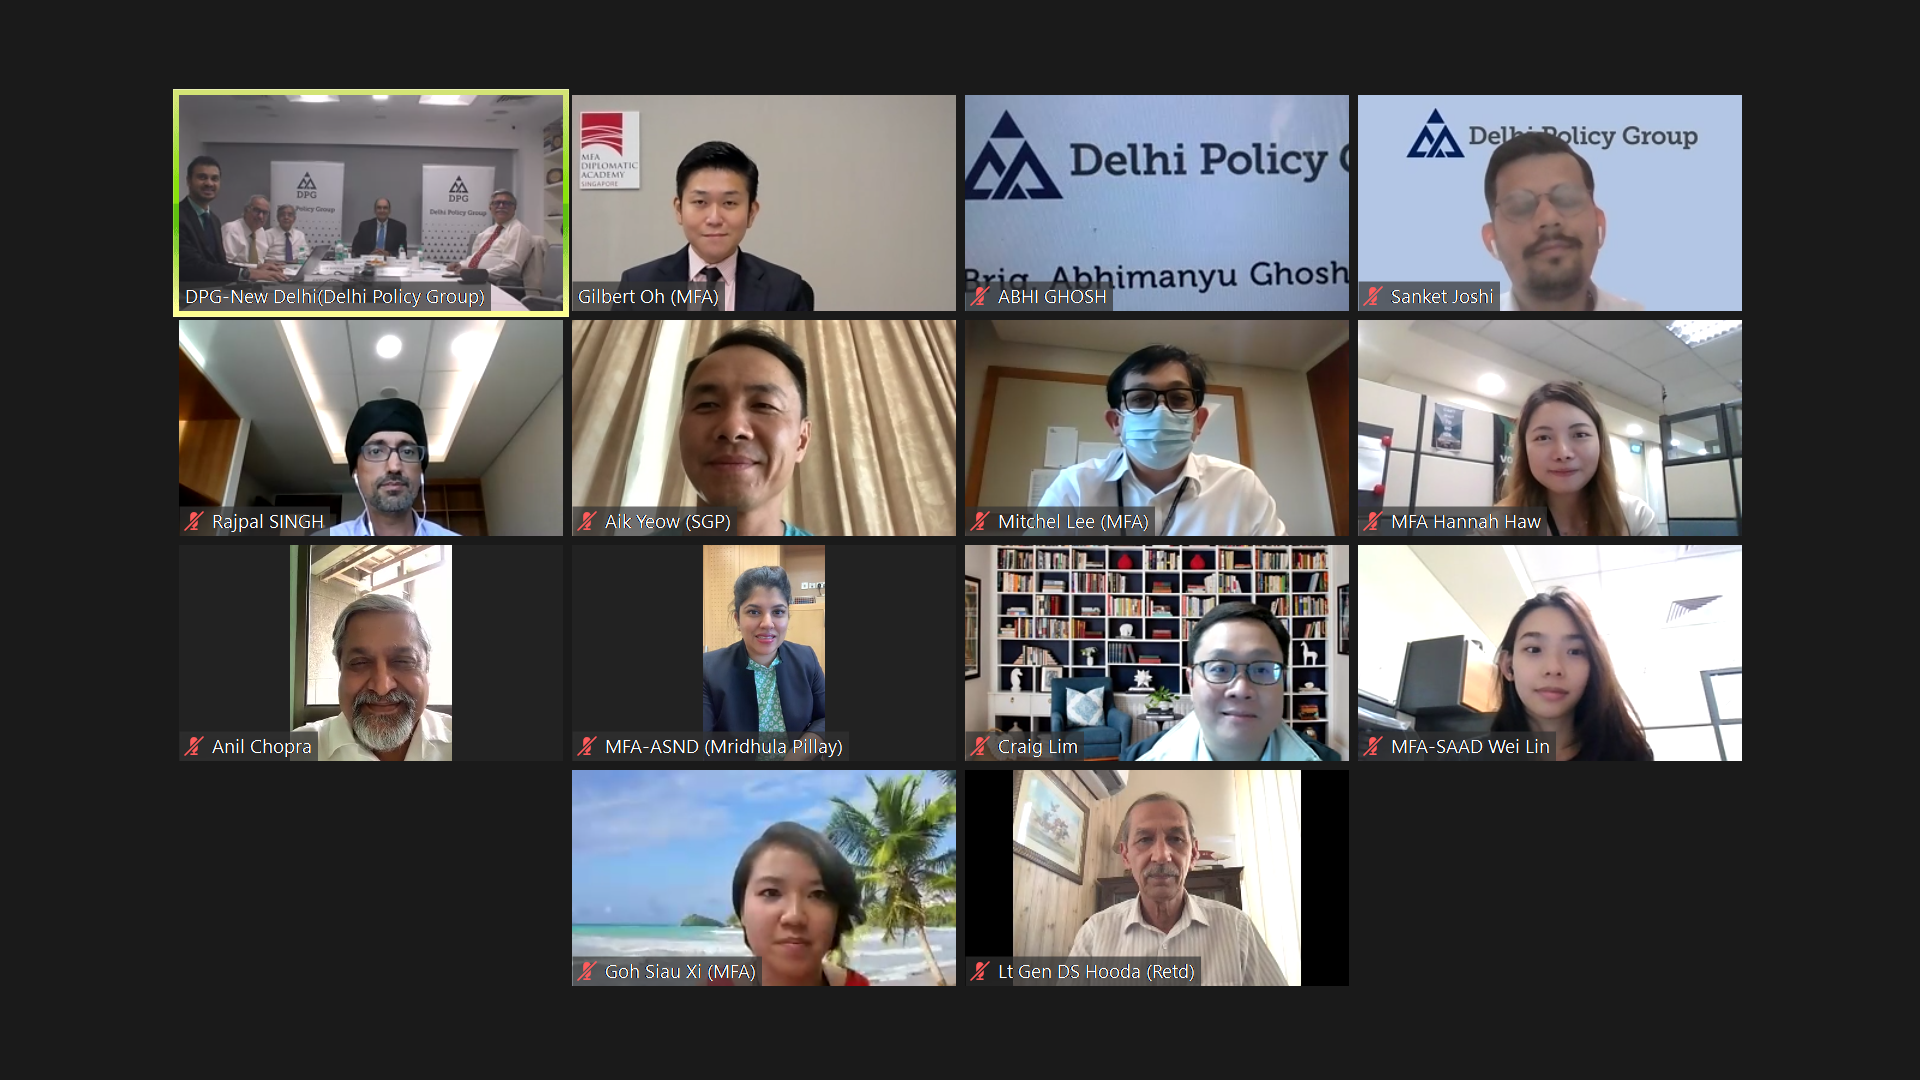
Task: Select Gilbert Oh (MFA) video tile
Action: click(x=764, y=203)
